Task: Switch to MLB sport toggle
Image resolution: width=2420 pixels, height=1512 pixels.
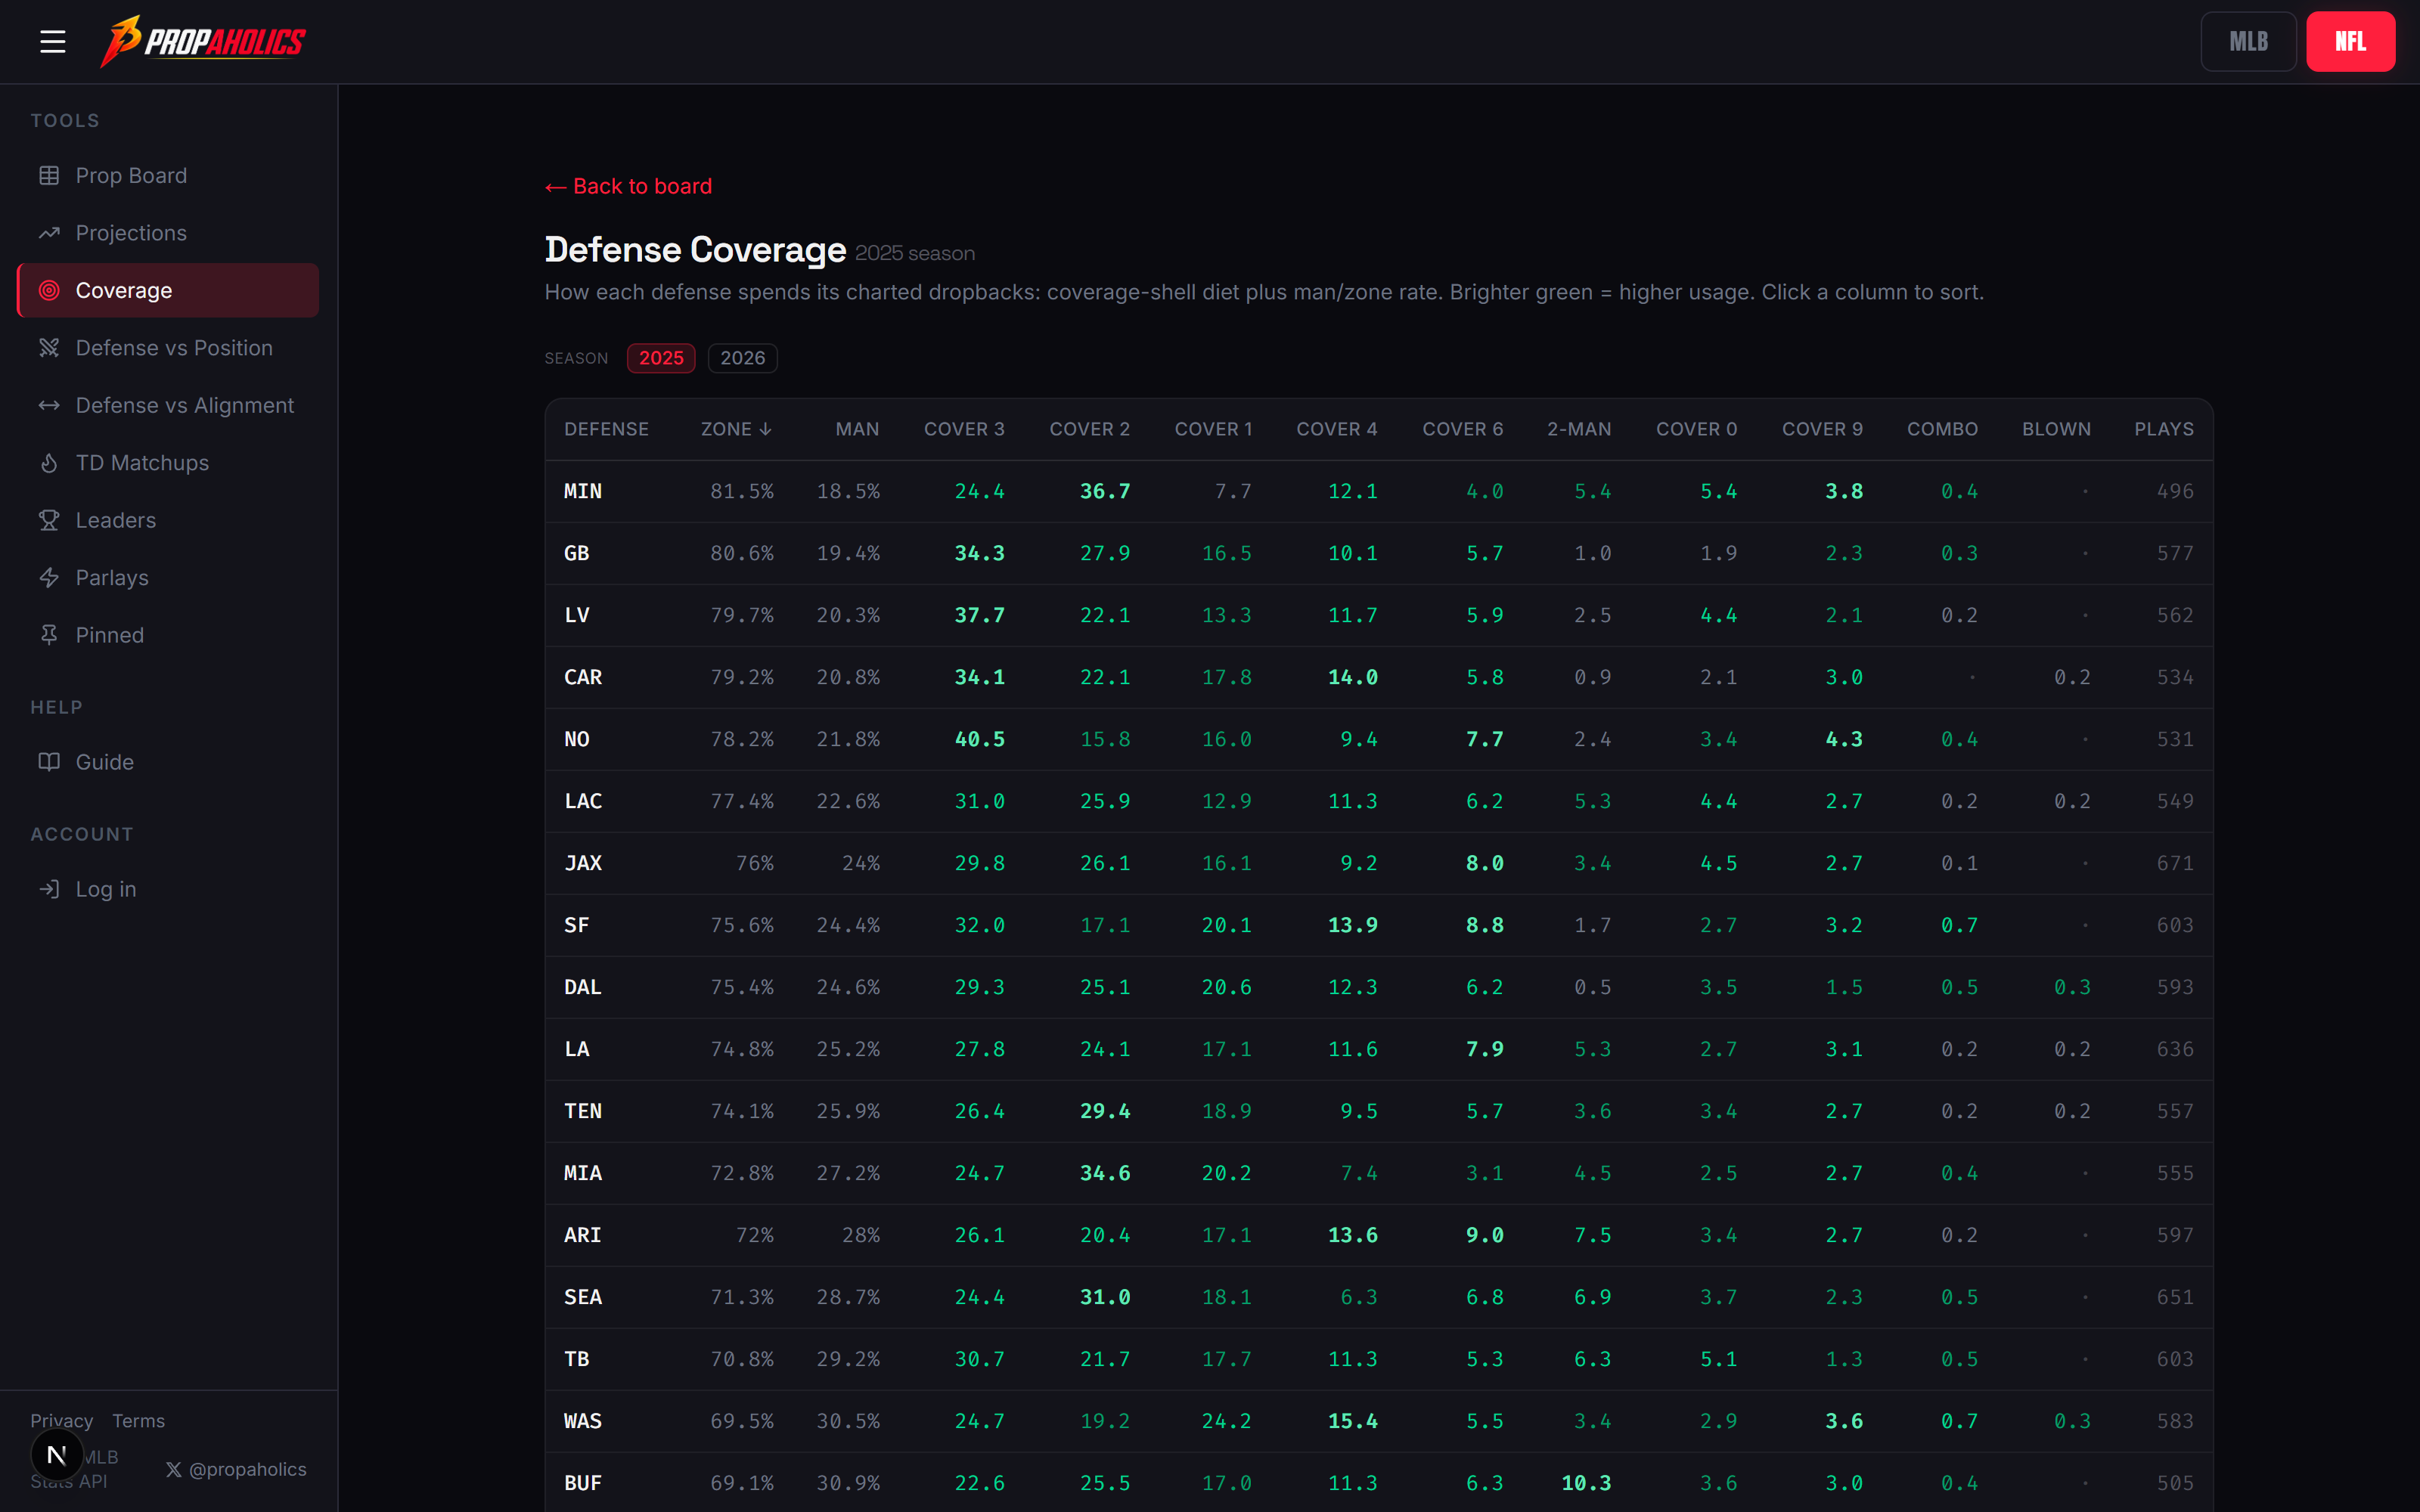Action: (x=2248, y=41)
